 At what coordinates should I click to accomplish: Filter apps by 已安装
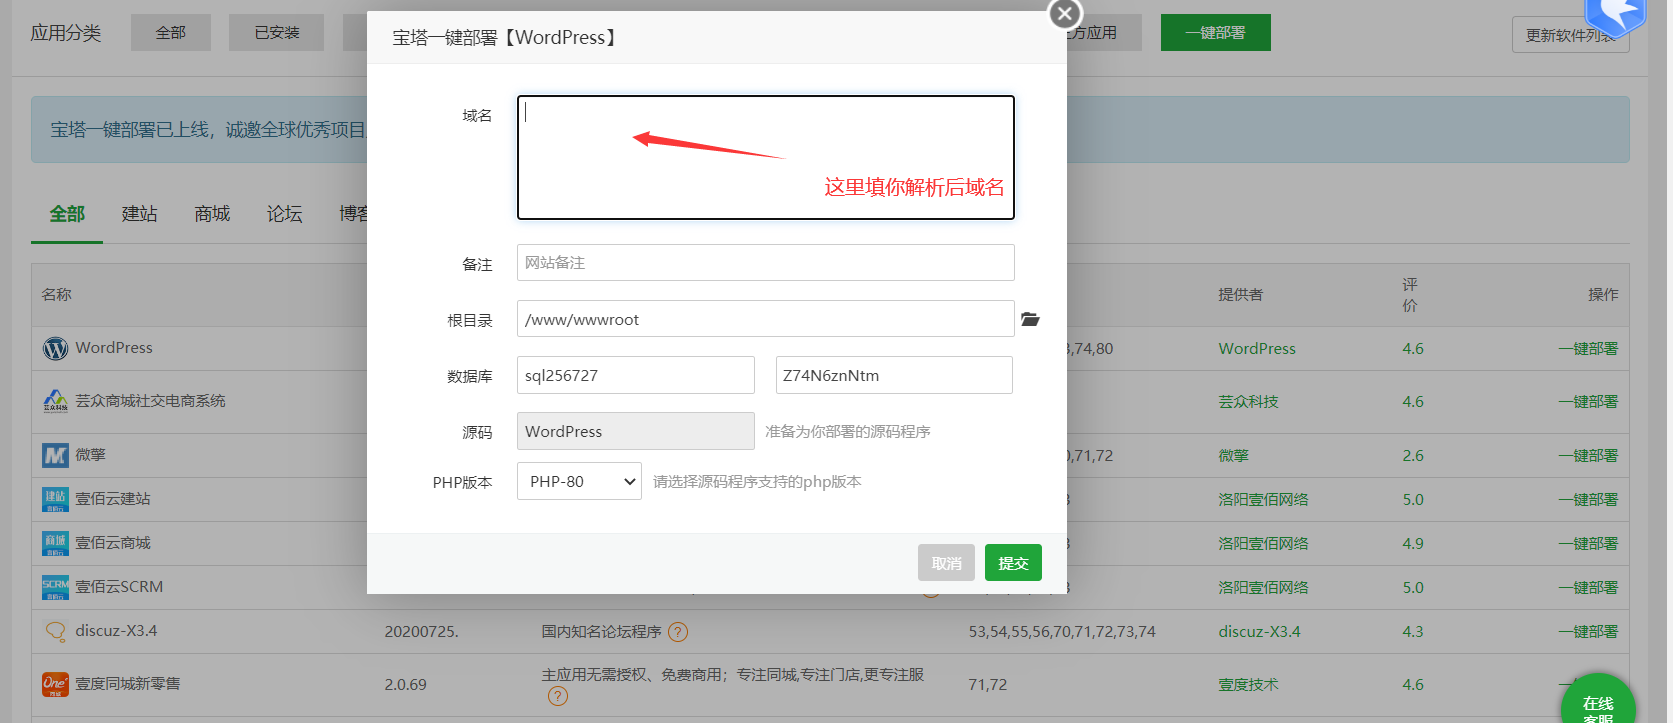tap(277, 32)
